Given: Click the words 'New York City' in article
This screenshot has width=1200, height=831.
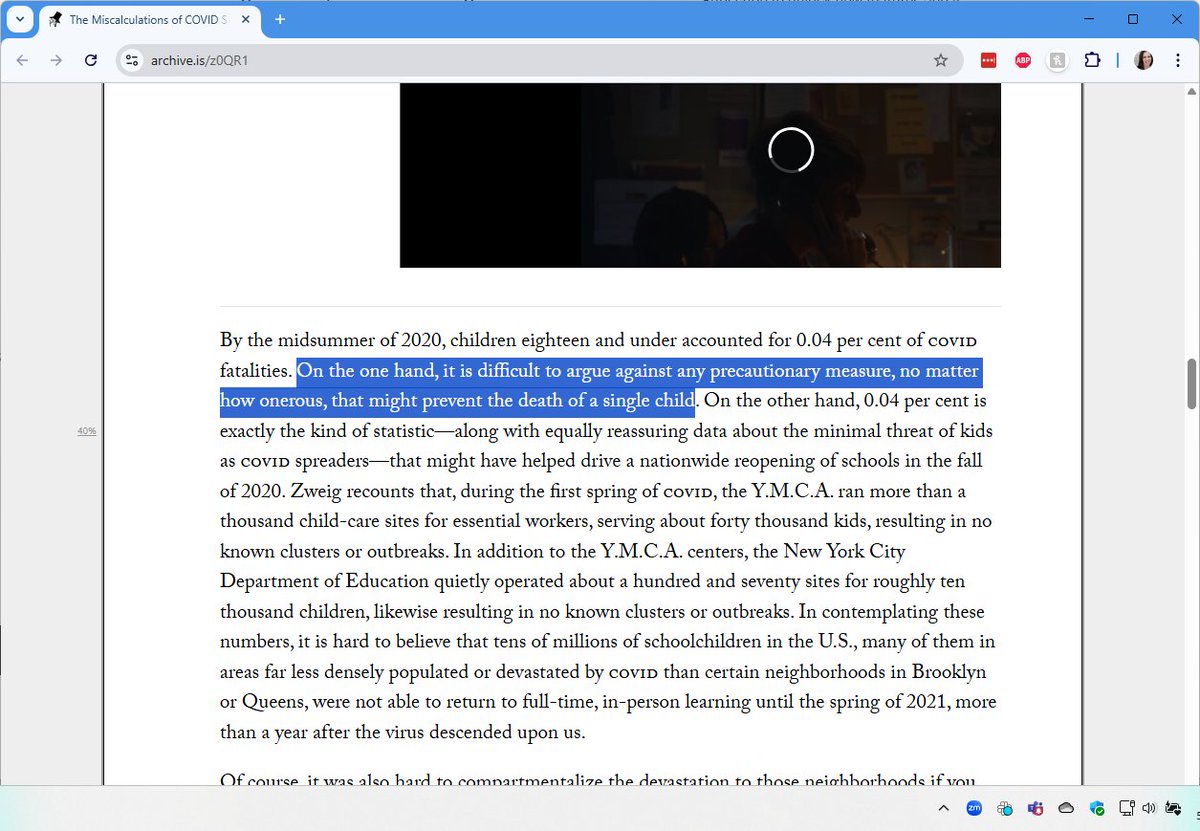Looking at the screenshot, I should pos(844,552).
